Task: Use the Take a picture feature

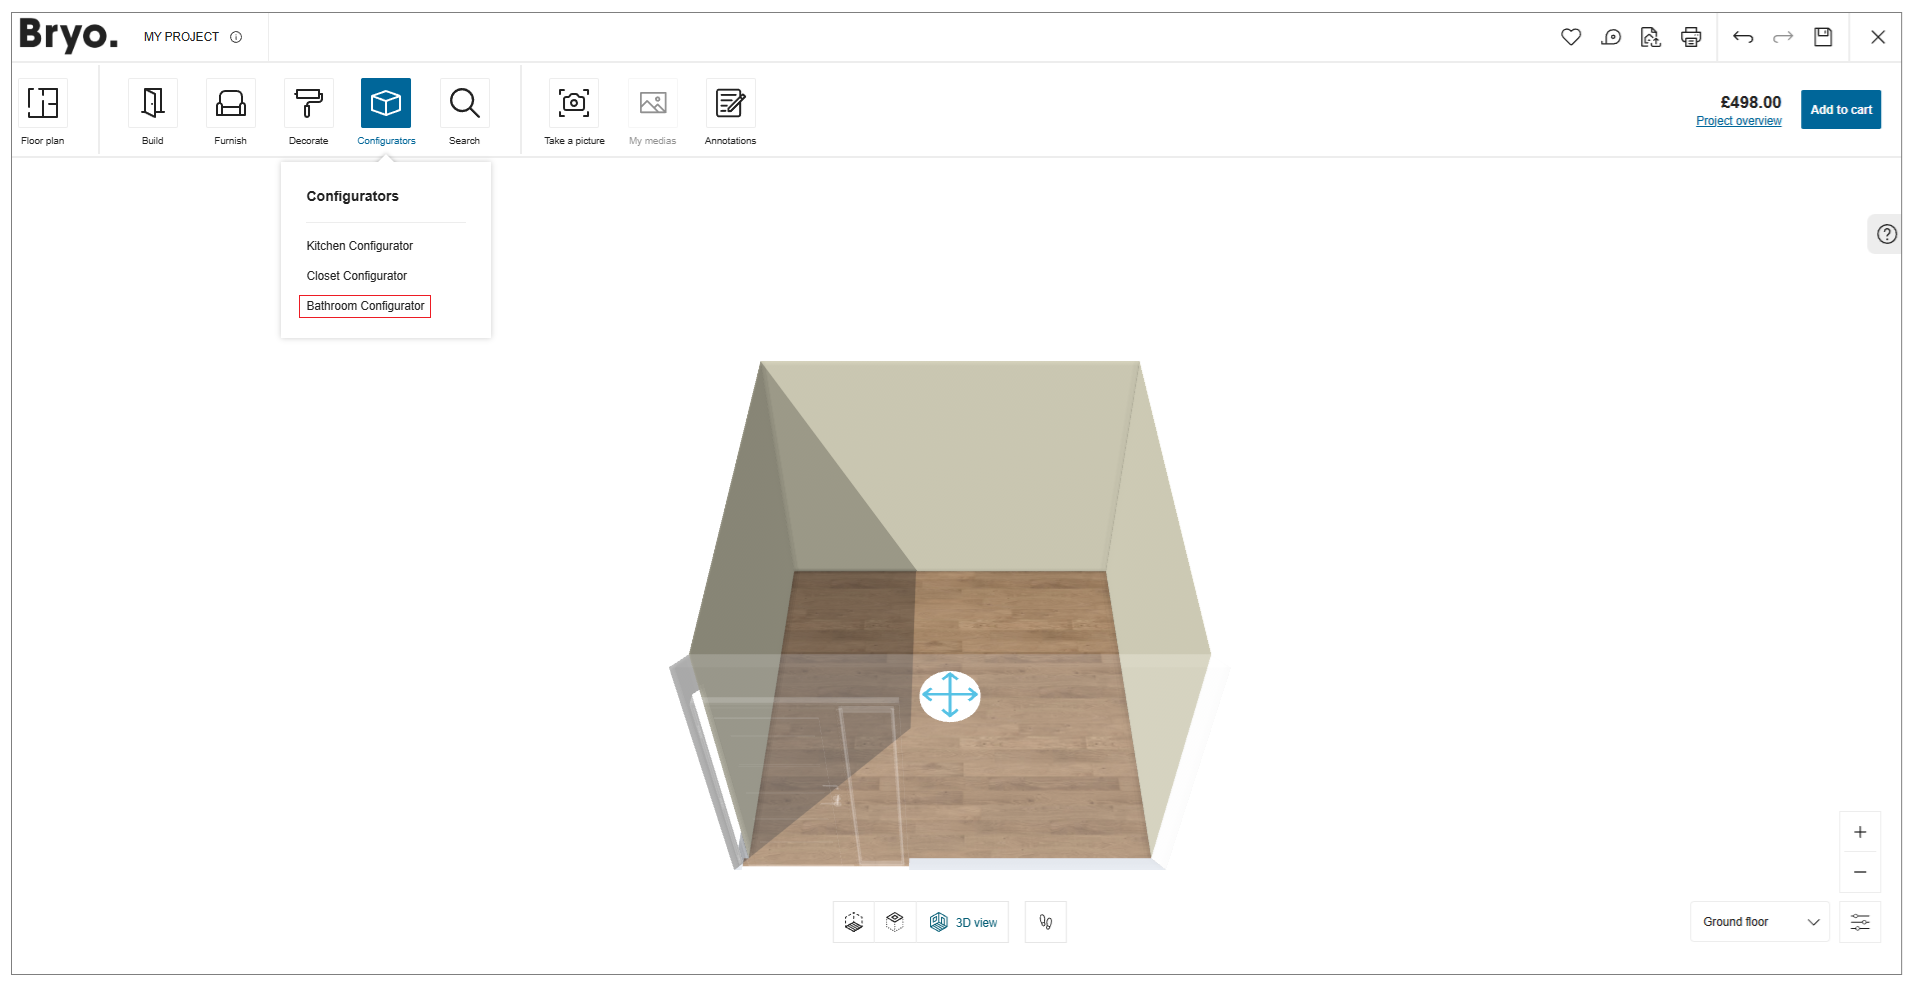Action: click(x=573, y=110)
